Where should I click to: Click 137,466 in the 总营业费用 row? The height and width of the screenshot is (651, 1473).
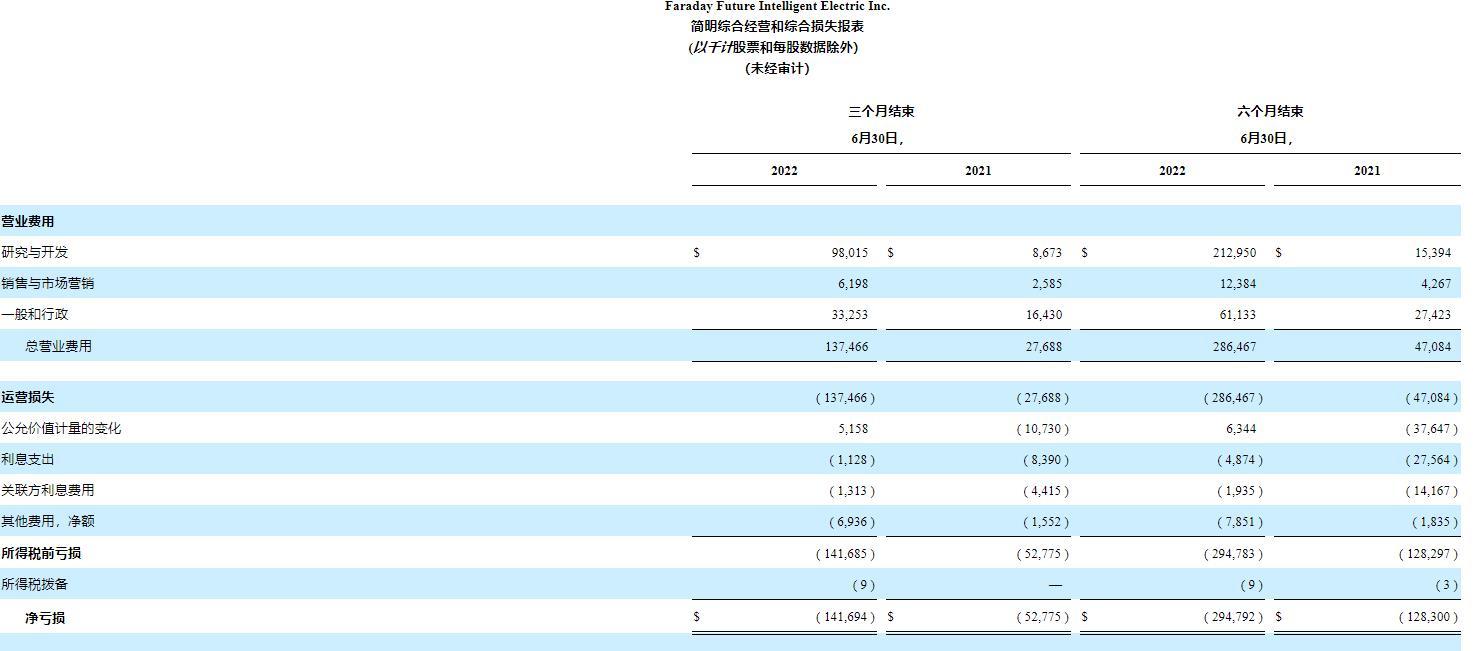[x=846, y=347]
